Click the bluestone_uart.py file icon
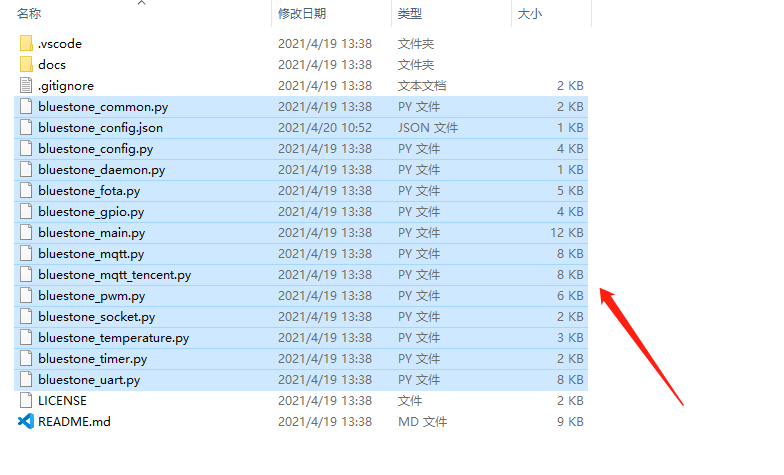784x475 pixels. tap(26, 380)
